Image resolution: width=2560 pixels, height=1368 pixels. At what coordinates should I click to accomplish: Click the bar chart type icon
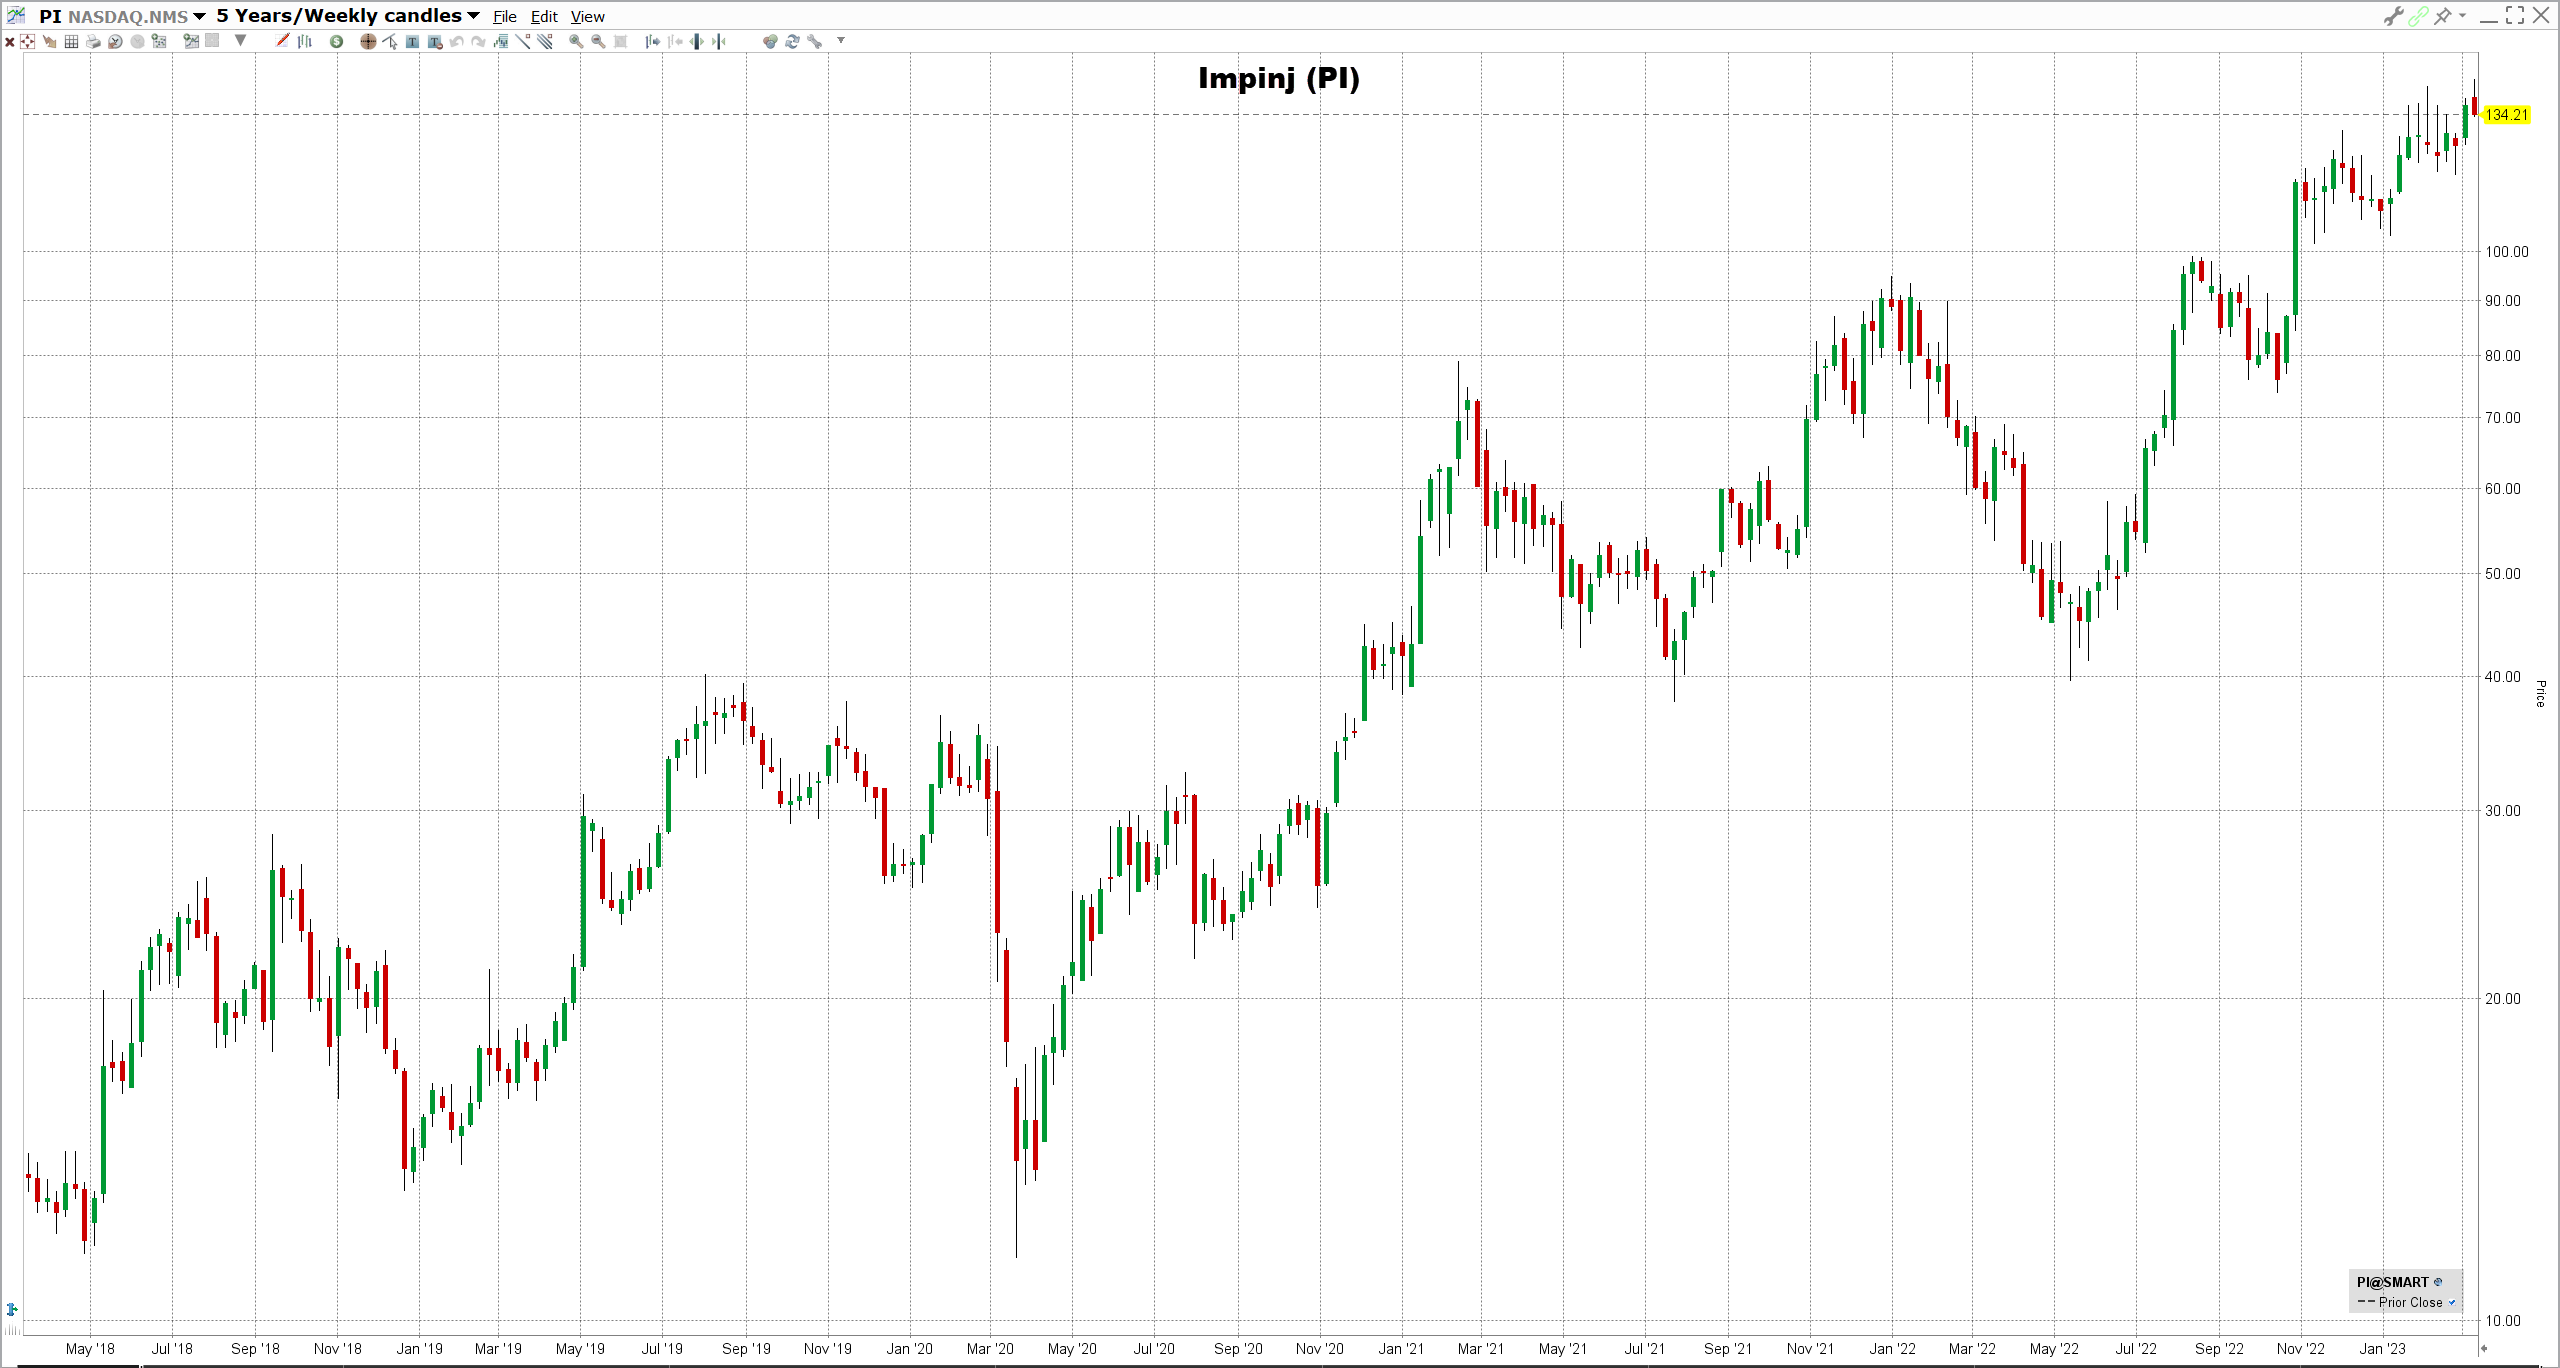(304, 41)
